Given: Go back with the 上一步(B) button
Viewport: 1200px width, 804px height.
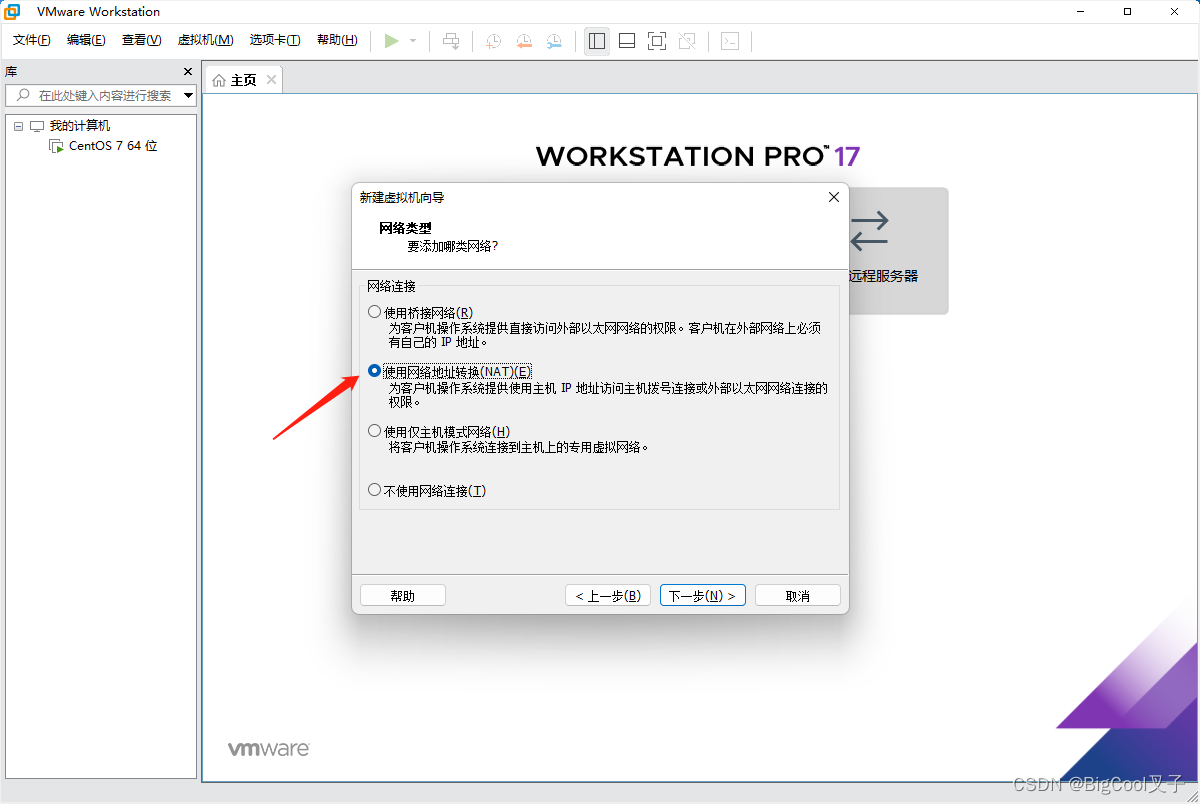Looking at the screenshot, I should [x=608, y=596].
